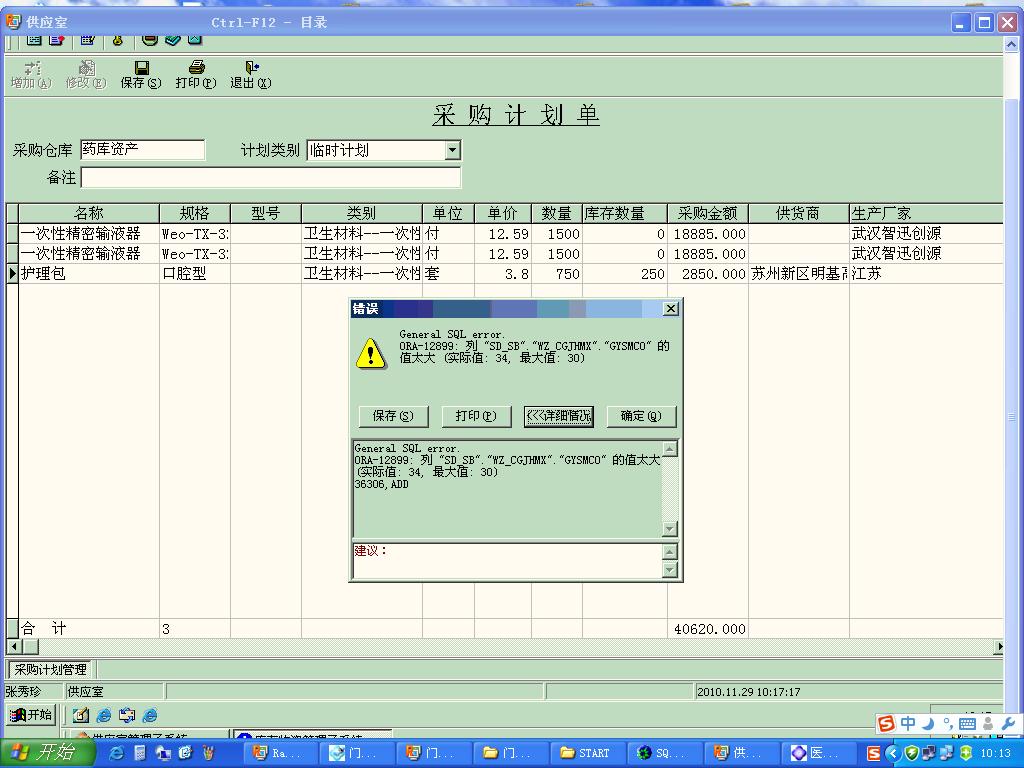Click 打印(P) button in error dialog
Viewport: 1024px width, 768px height.
click(476, 416)
